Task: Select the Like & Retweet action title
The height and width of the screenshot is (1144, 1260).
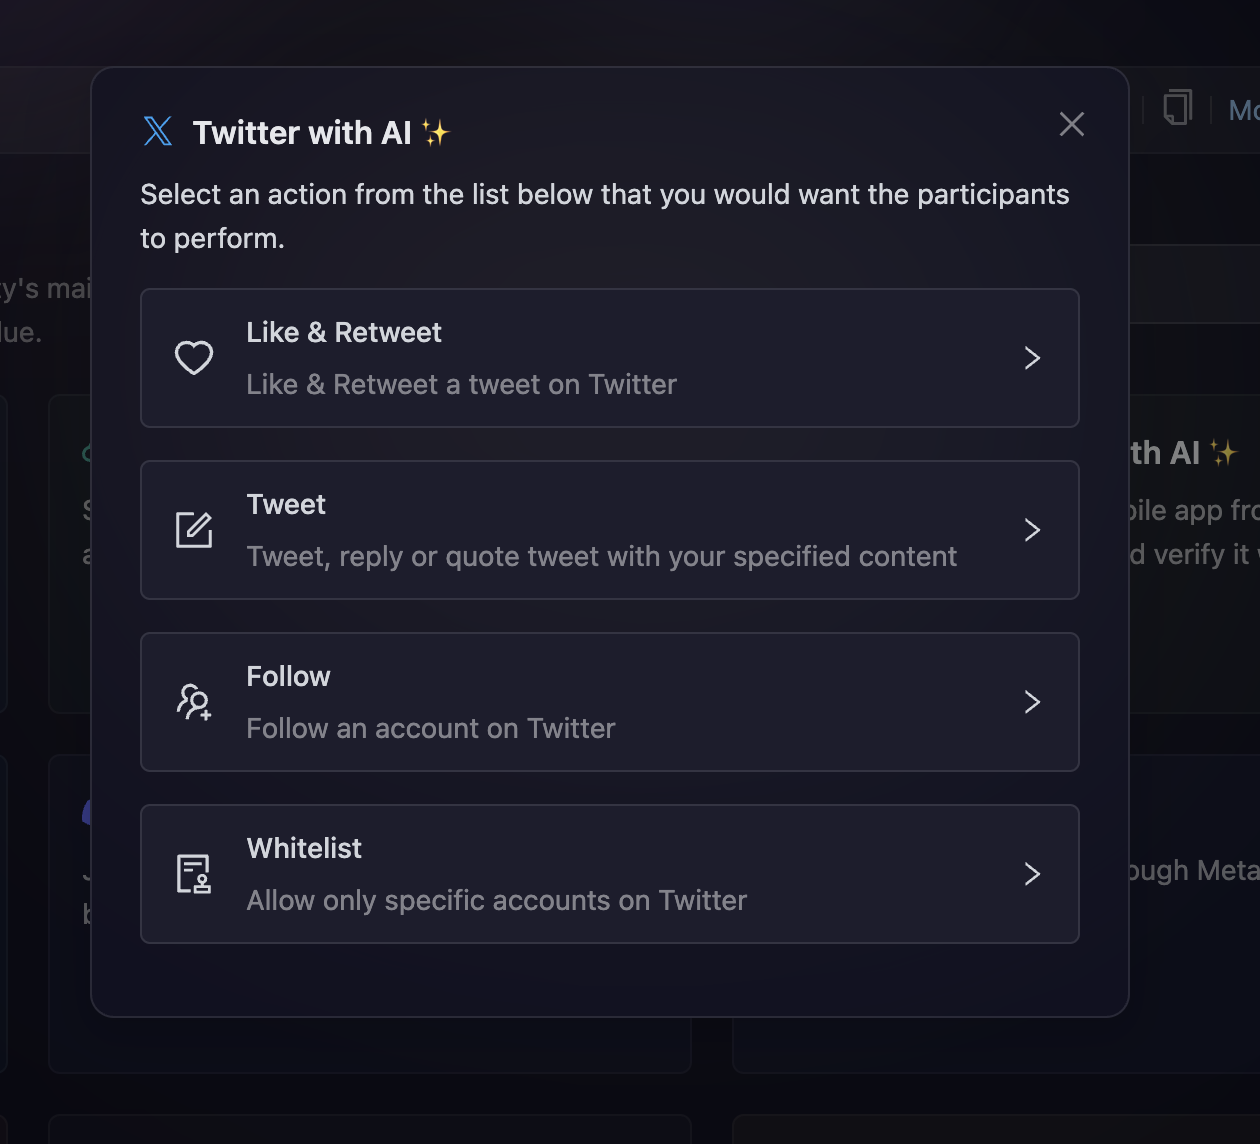Action: coord(344,332)
